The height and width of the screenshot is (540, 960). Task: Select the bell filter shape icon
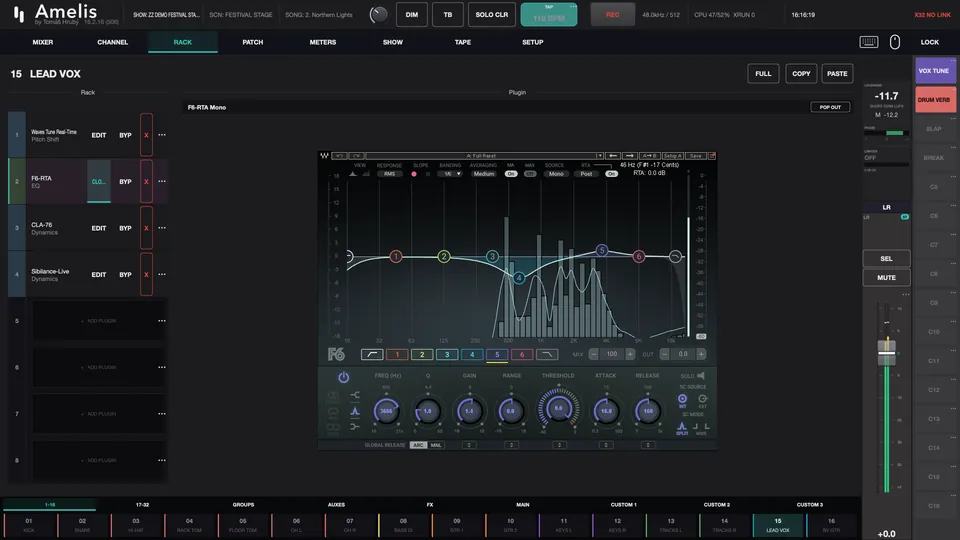pos(355,411)
